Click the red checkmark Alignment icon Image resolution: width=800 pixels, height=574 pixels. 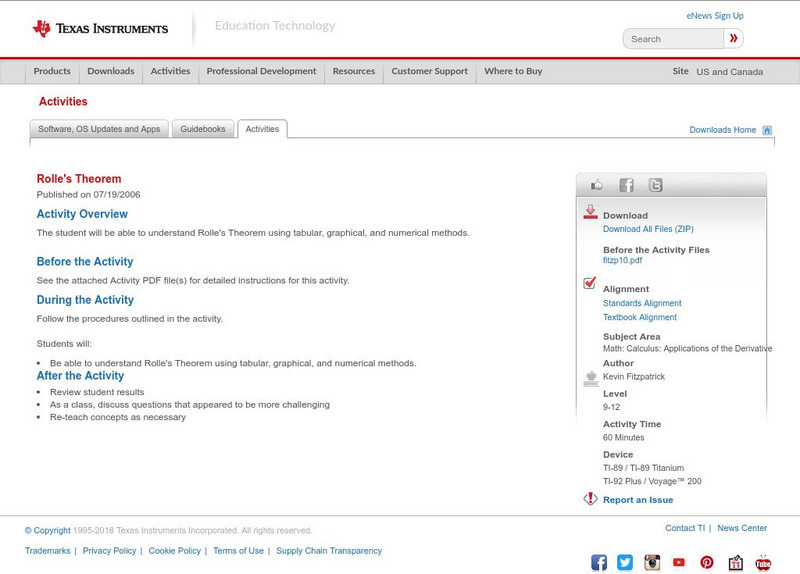[x=589, y=283]
